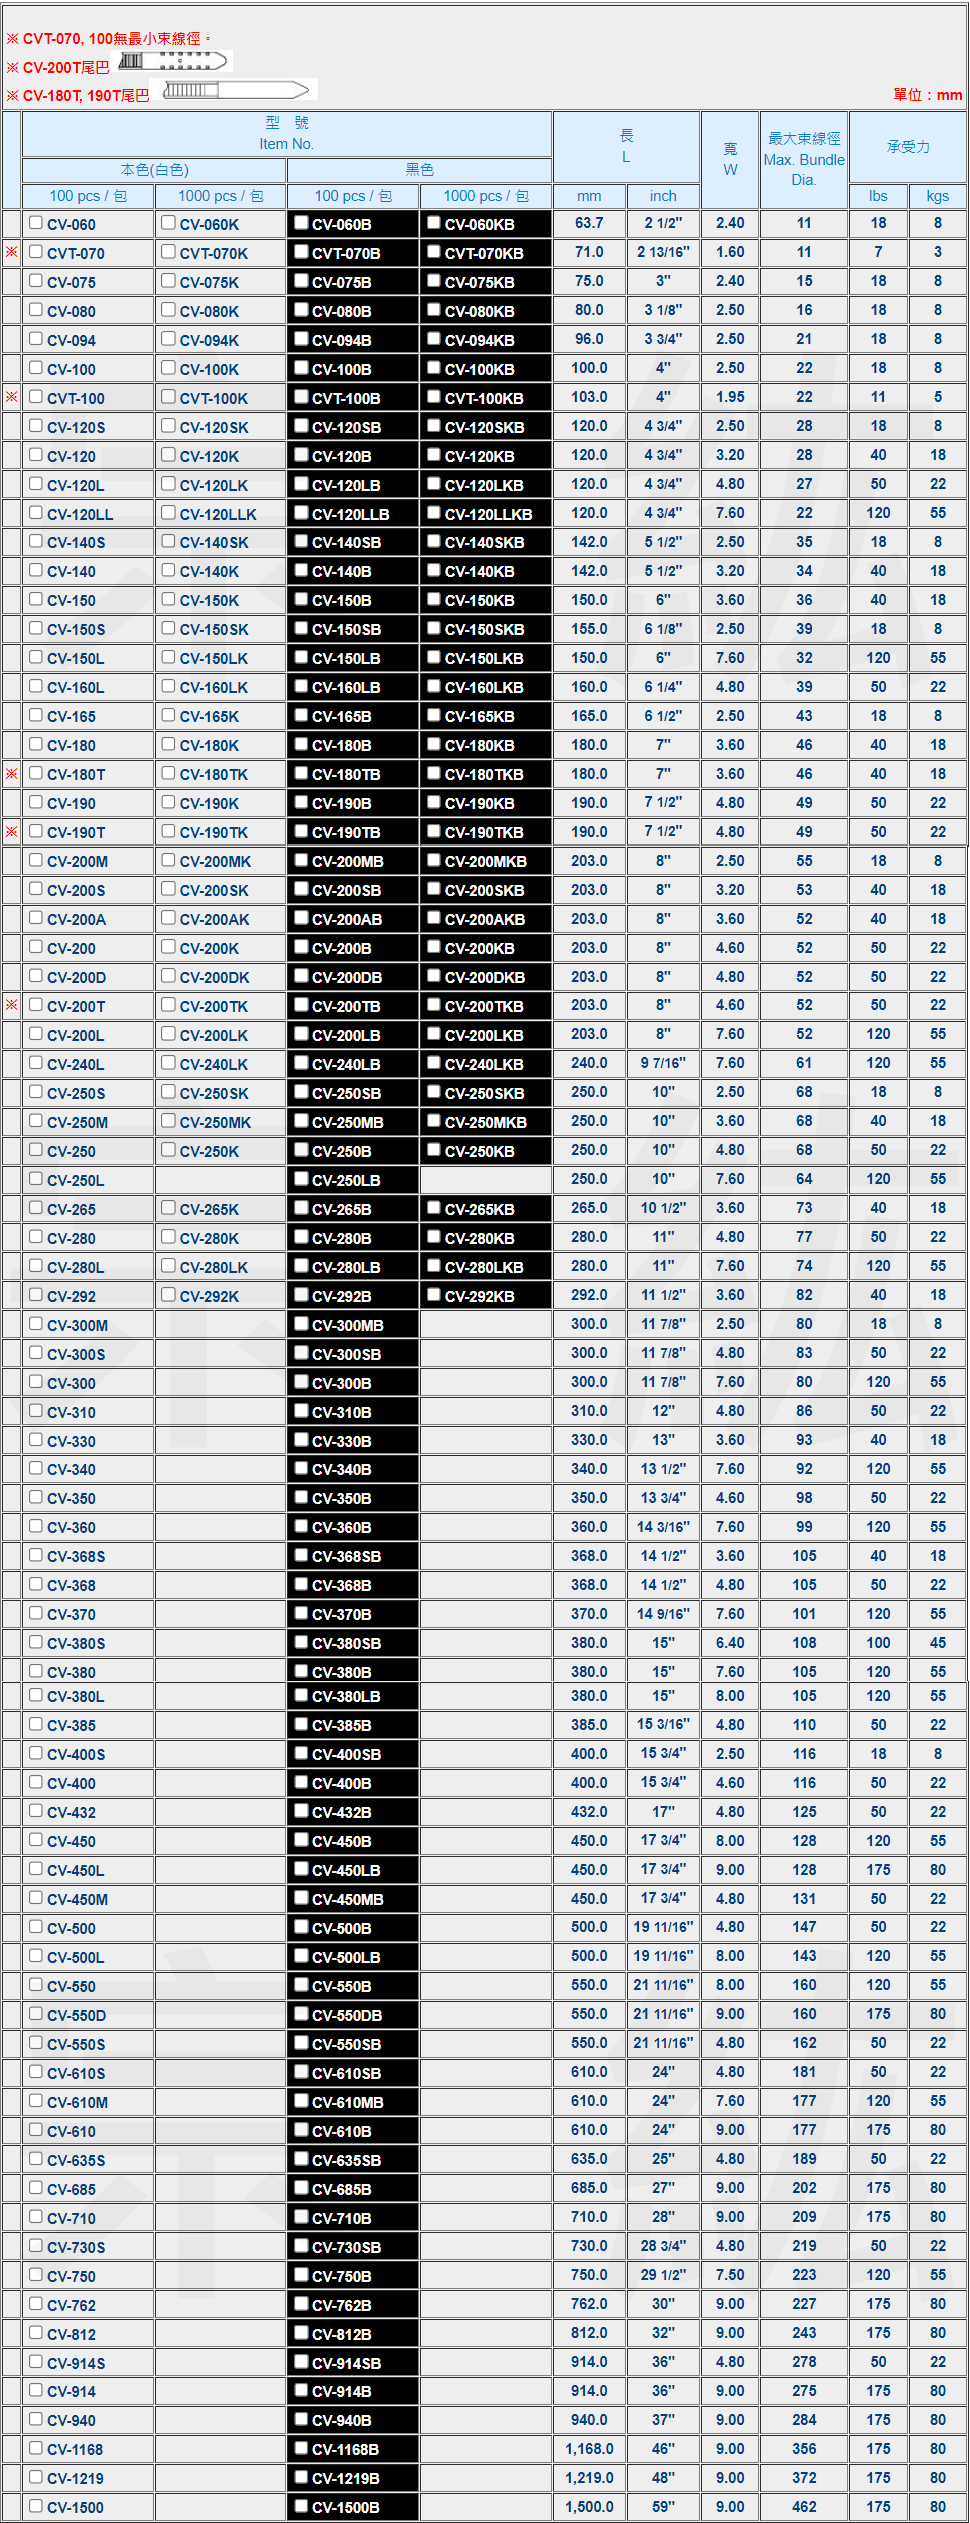Check the CV-940 checkbox
The image size is (970, 2523).
point(36,2419)
